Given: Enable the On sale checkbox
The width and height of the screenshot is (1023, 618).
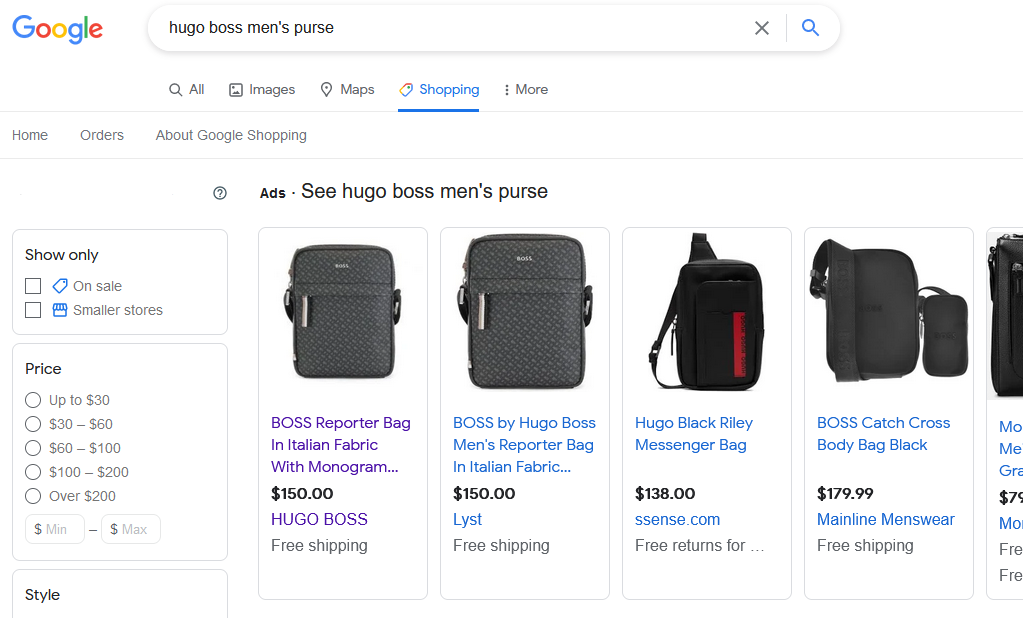Looking at the screenshot, I should point(33,286).
